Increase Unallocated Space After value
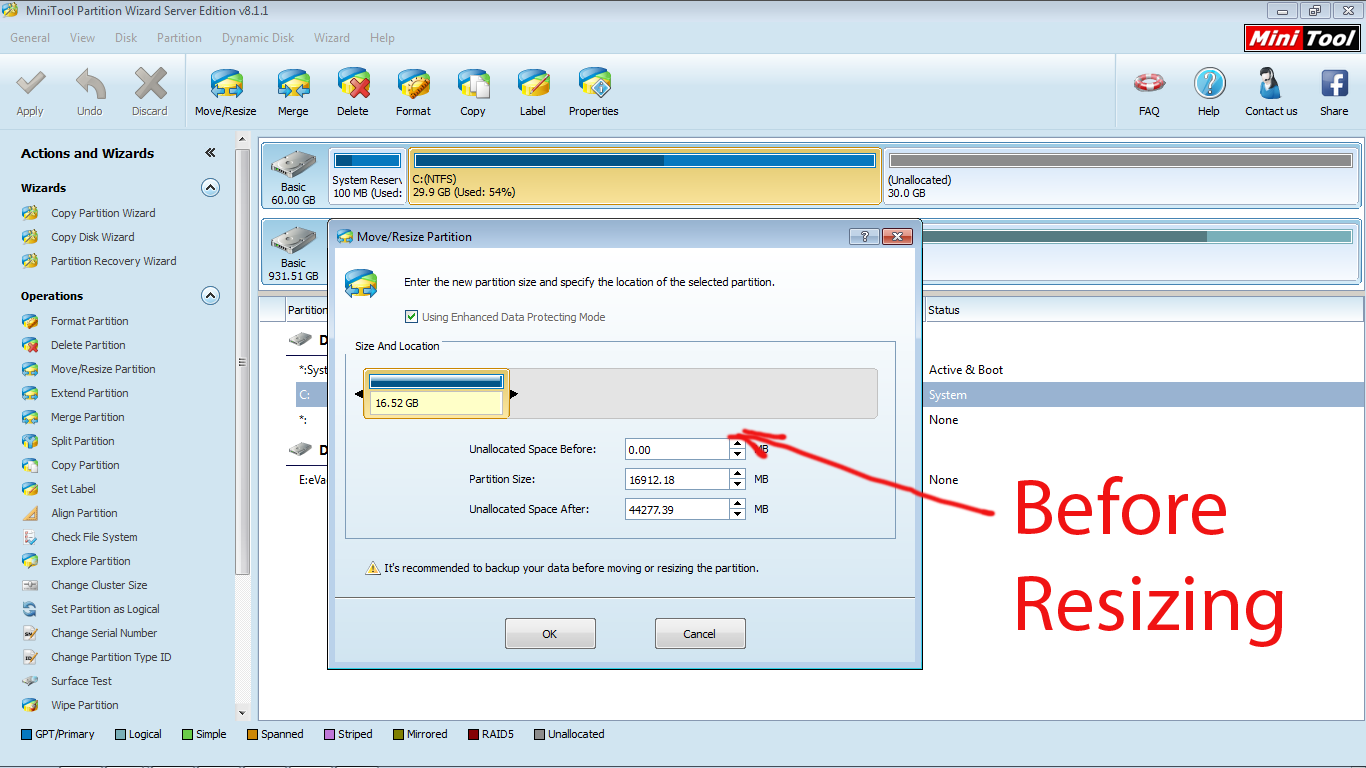Viewport: 1366px width, 768px height. 738,503
